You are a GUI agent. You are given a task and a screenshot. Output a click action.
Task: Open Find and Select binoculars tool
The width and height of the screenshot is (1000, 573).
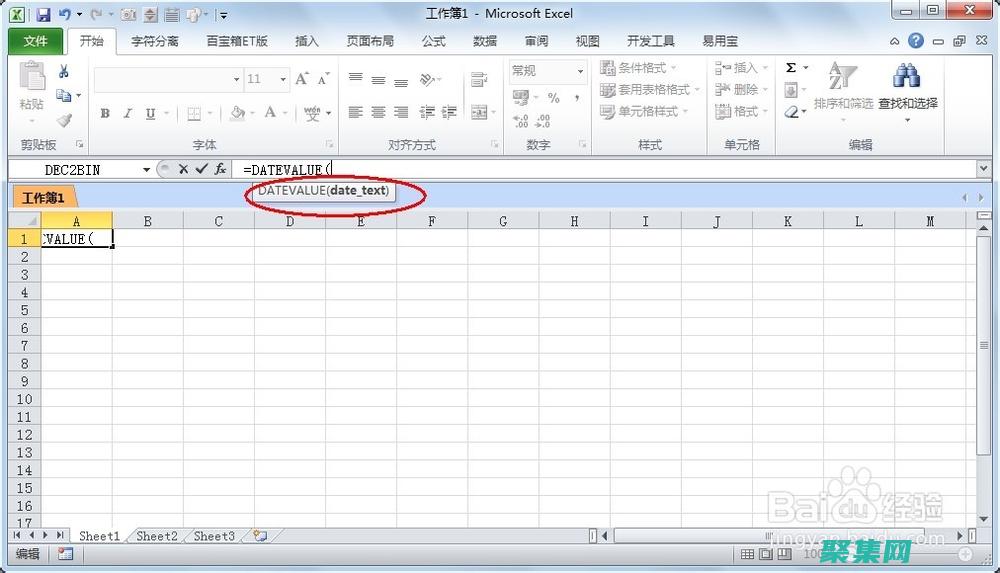(x=907, y=78)
